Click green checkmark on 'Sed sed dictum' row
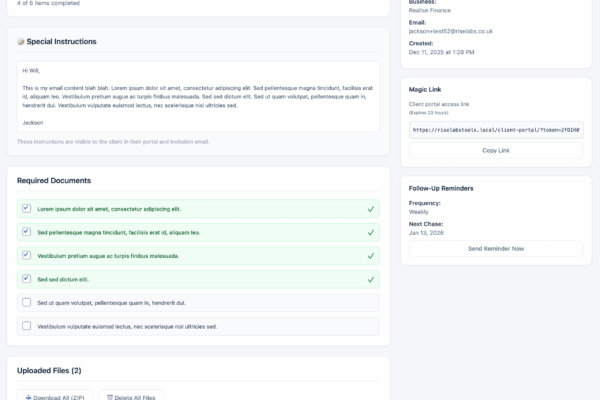 (370, 279)
